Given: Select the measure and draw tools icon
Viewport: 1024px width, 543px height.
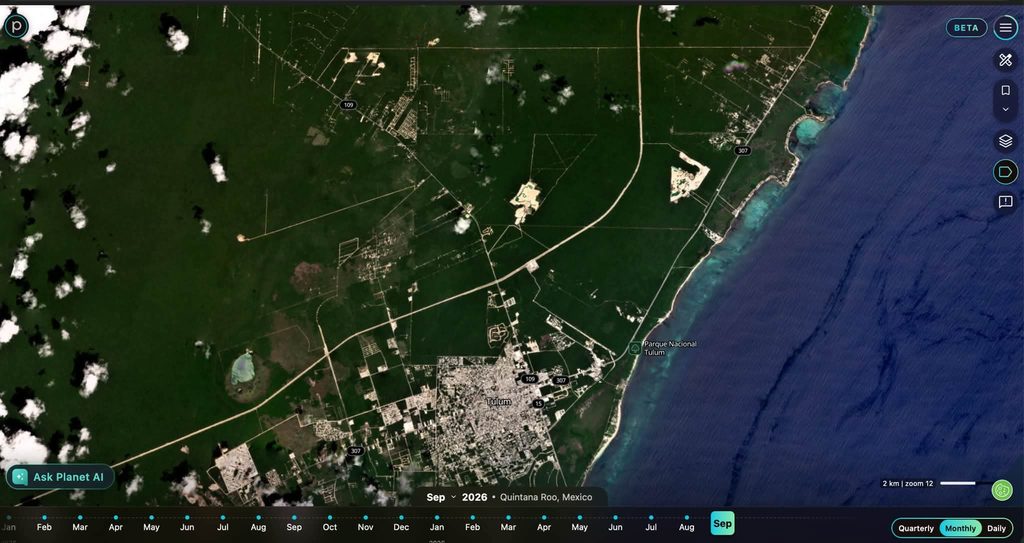Looking at the screenshot, I should coord(1005,60).
